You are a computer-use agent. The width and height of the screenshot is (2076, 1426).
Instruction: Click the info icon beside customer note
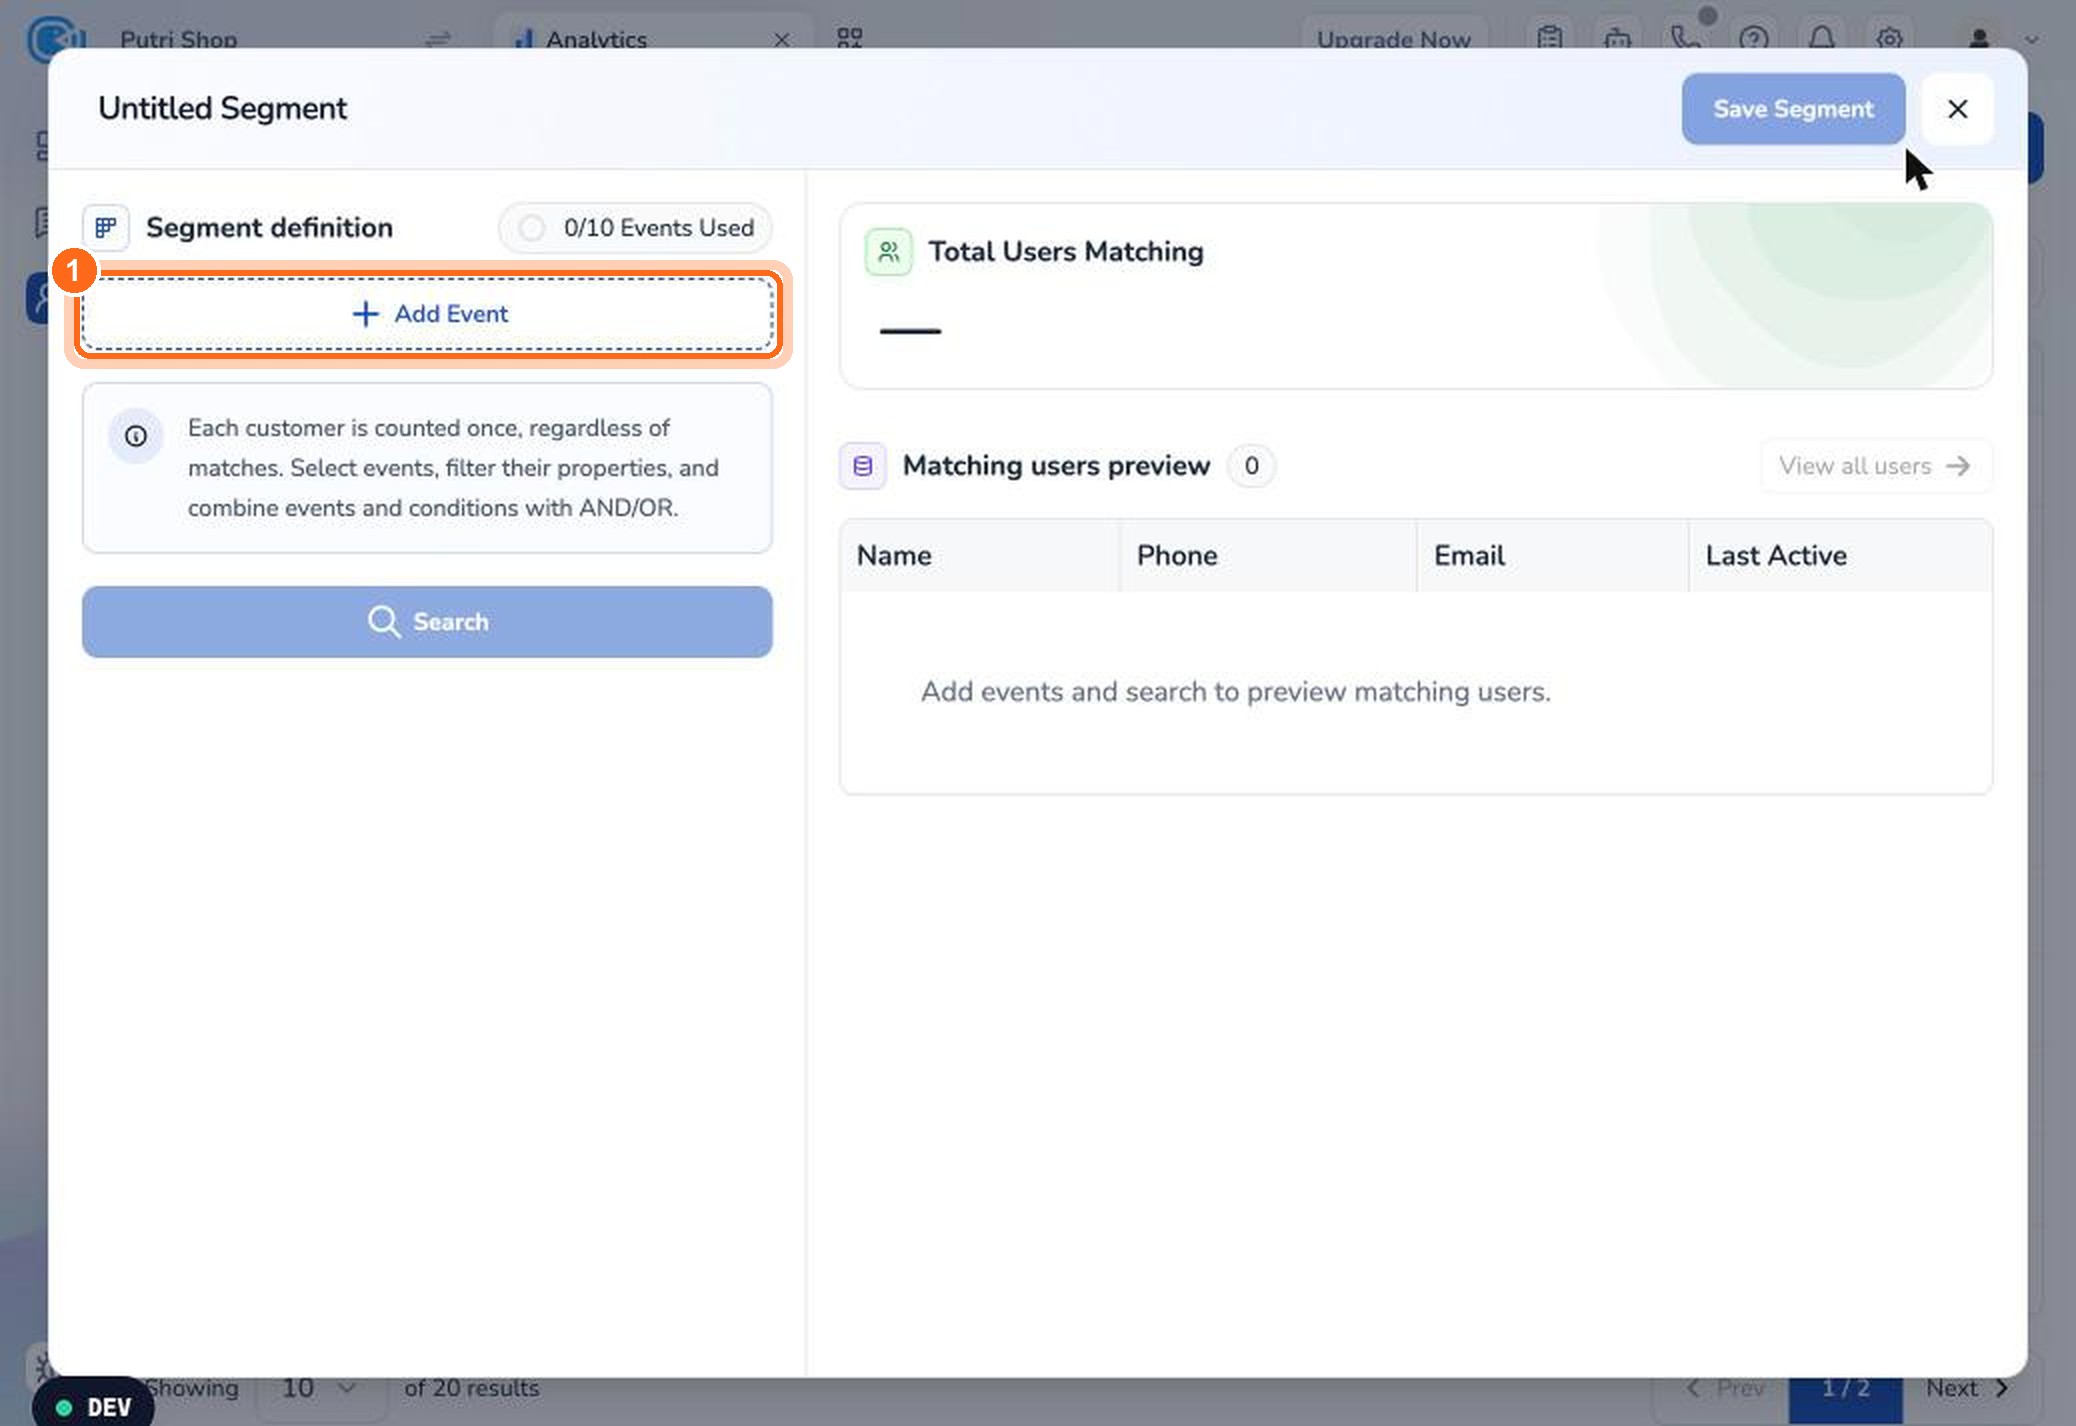pyautogui.click(x=136, y=436)
